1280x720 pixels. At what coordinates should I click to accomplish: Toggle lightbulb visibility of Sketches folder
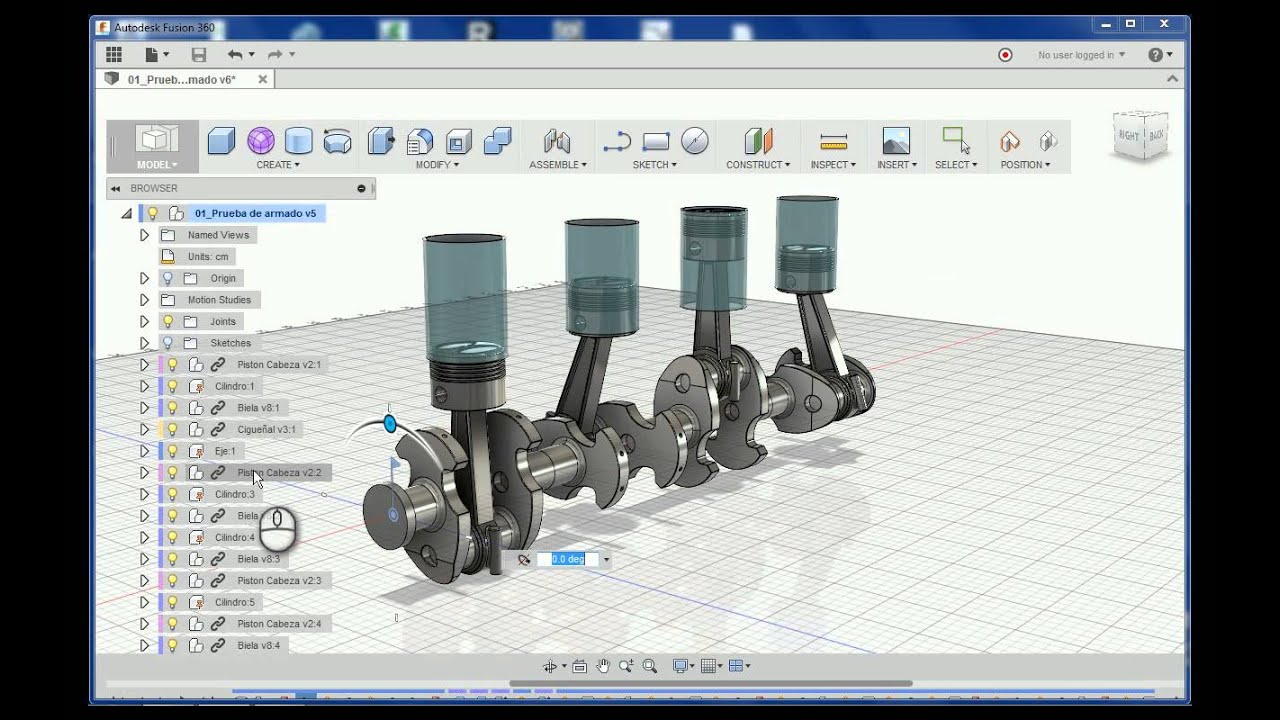tap(168, 343)
